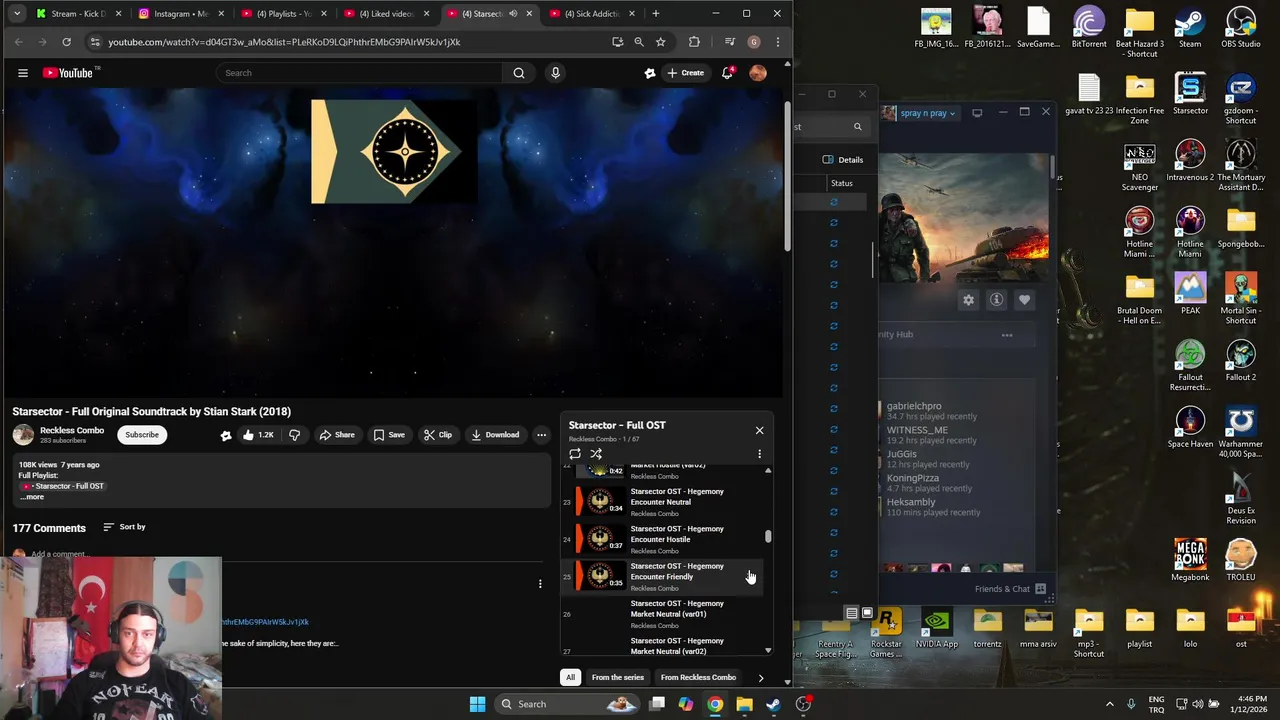Click the Reckless Combo channel name
The height and width of the screenshot is (720, 1280).
pyautogui.click(x=72, y=431)
